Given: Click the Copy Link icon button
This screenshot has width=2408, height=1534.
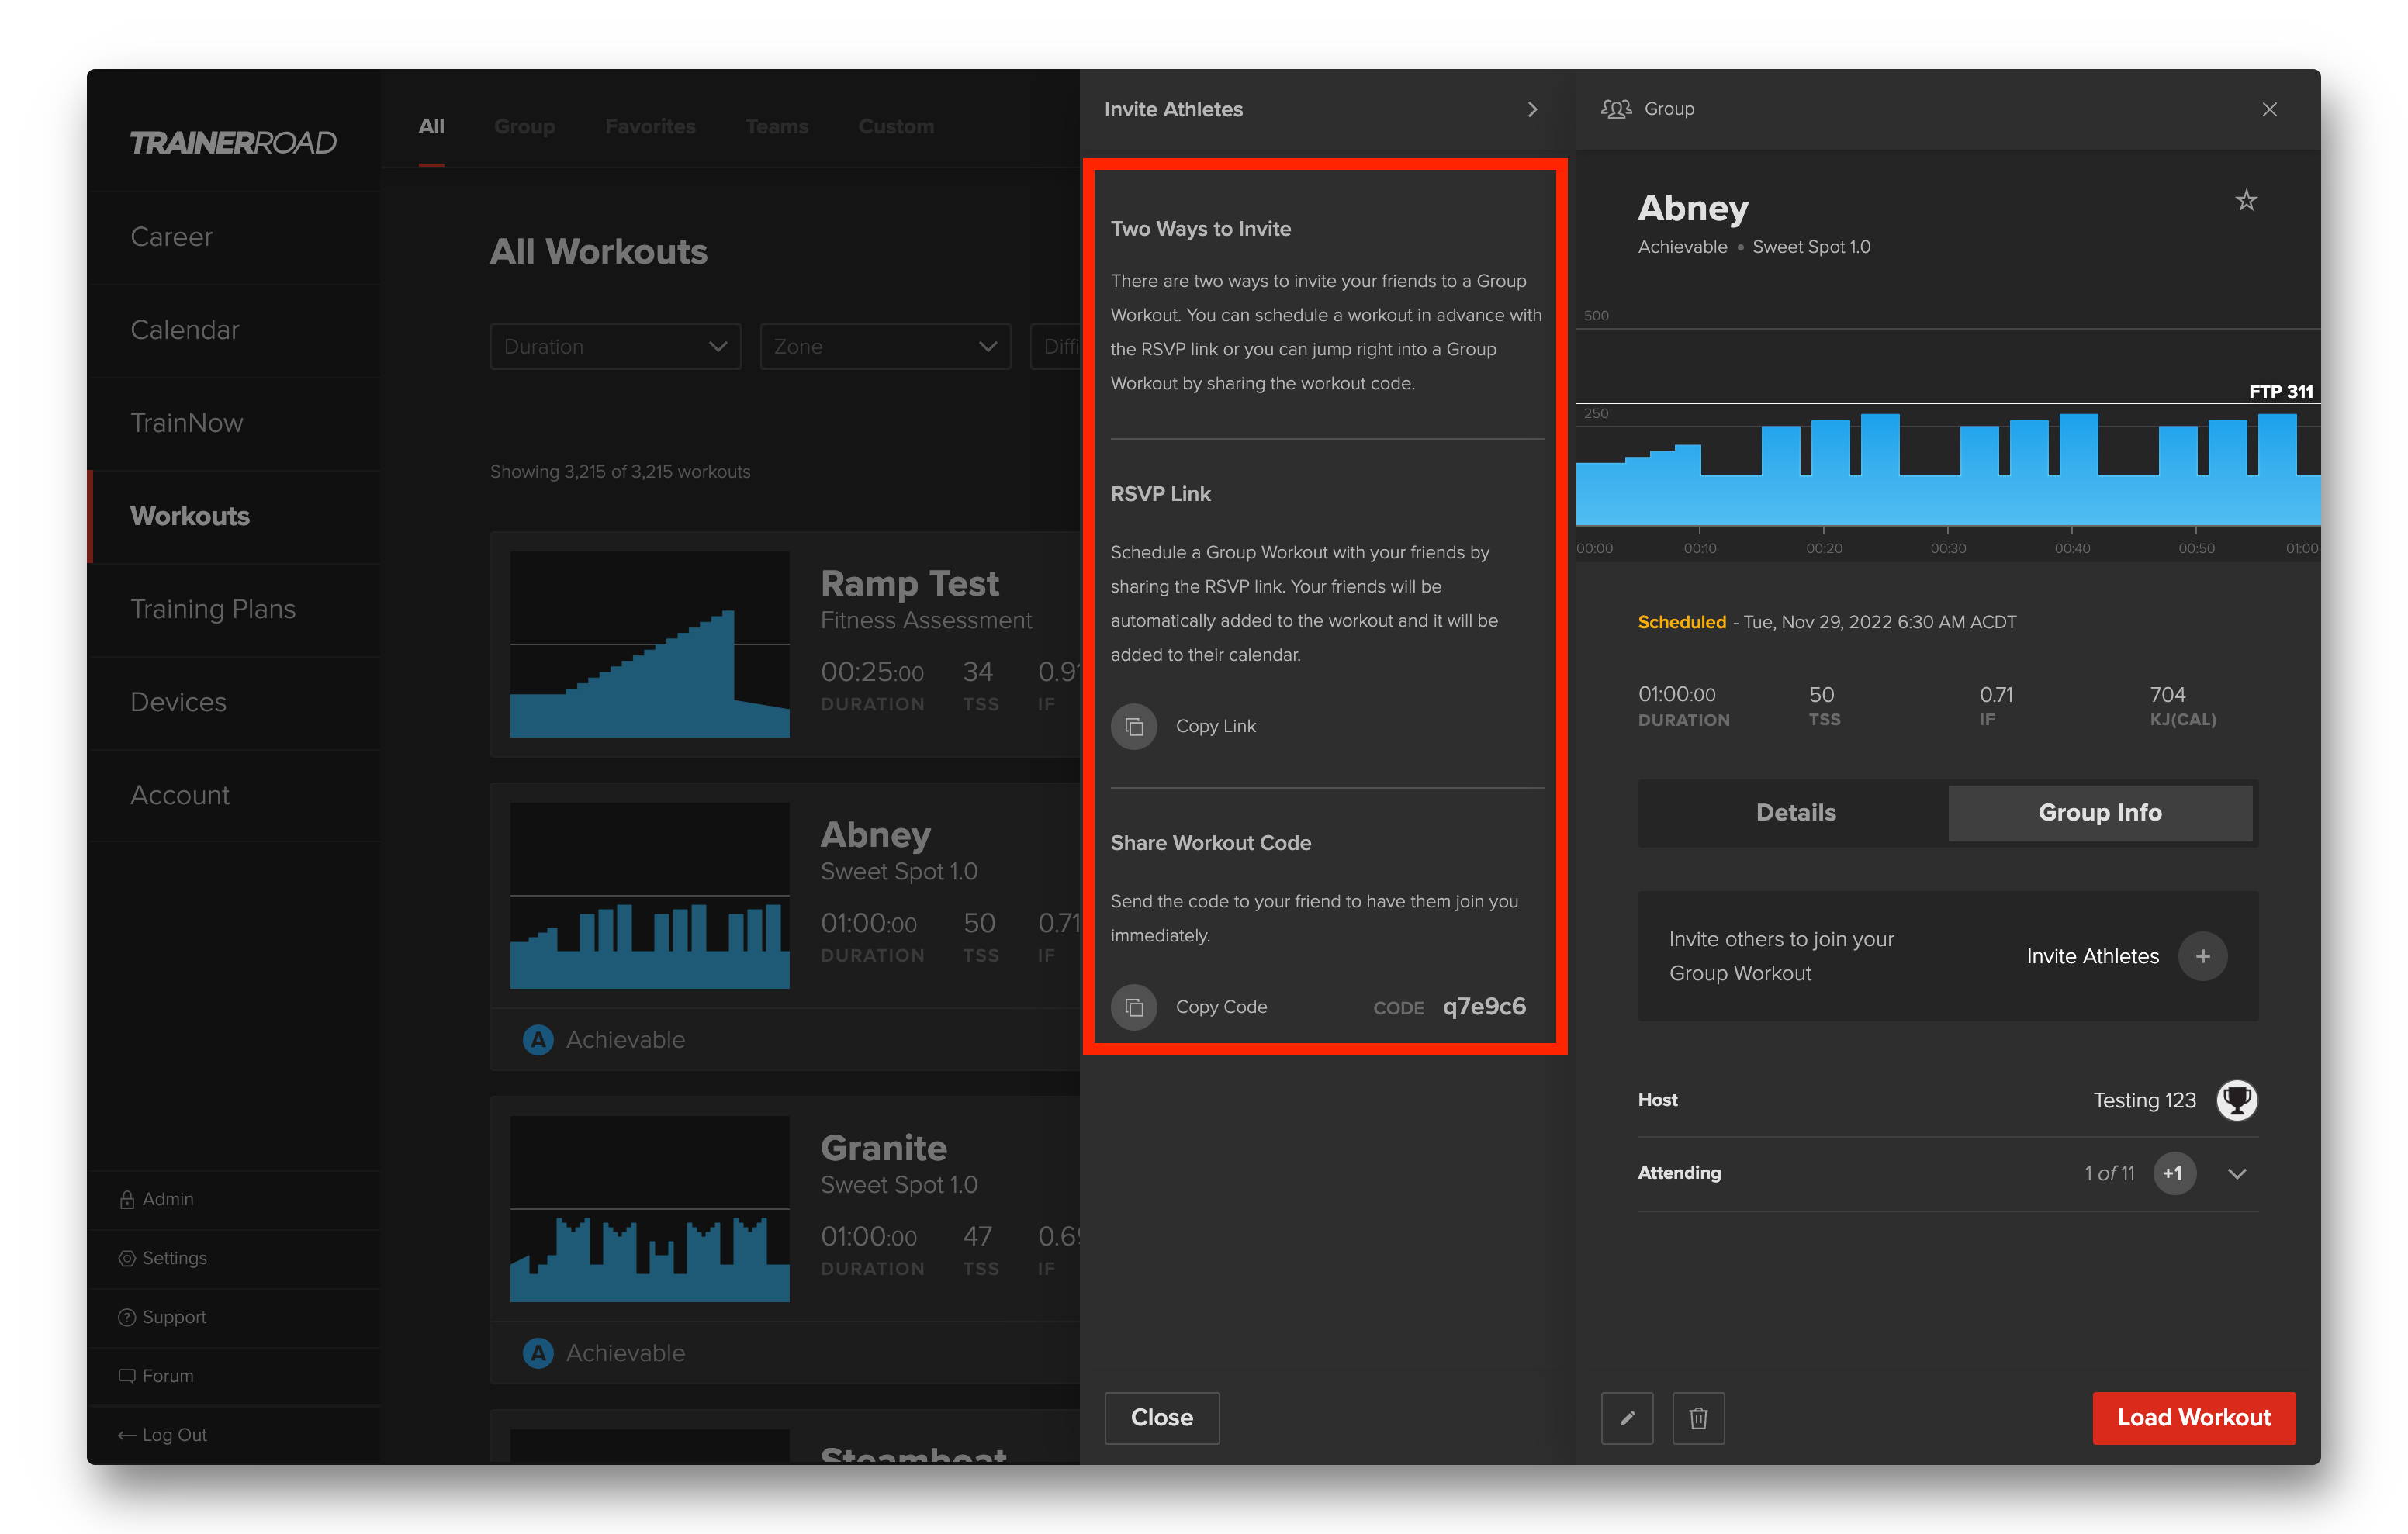Looking at the screenshot, I should click(1134, 726).
